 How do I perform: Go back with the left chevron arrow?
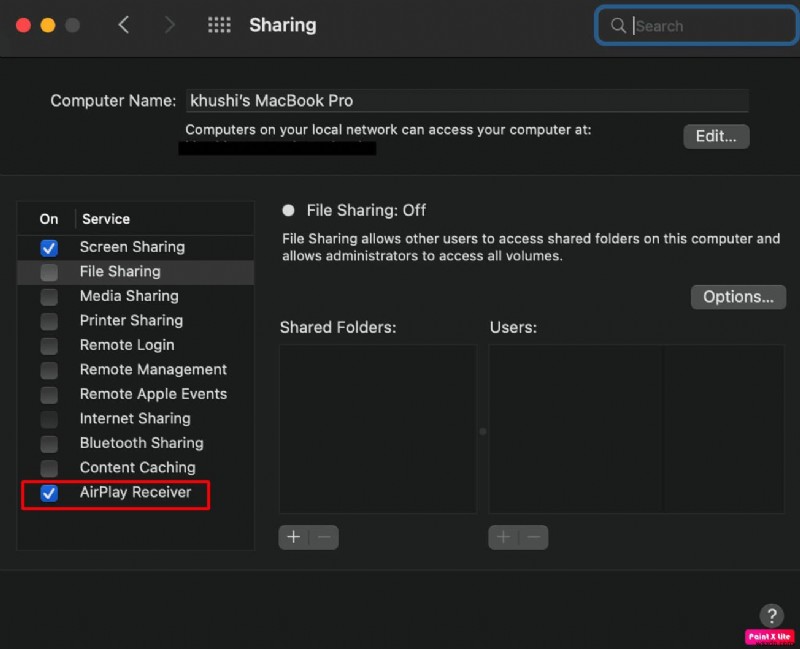[x=123, y=24]
